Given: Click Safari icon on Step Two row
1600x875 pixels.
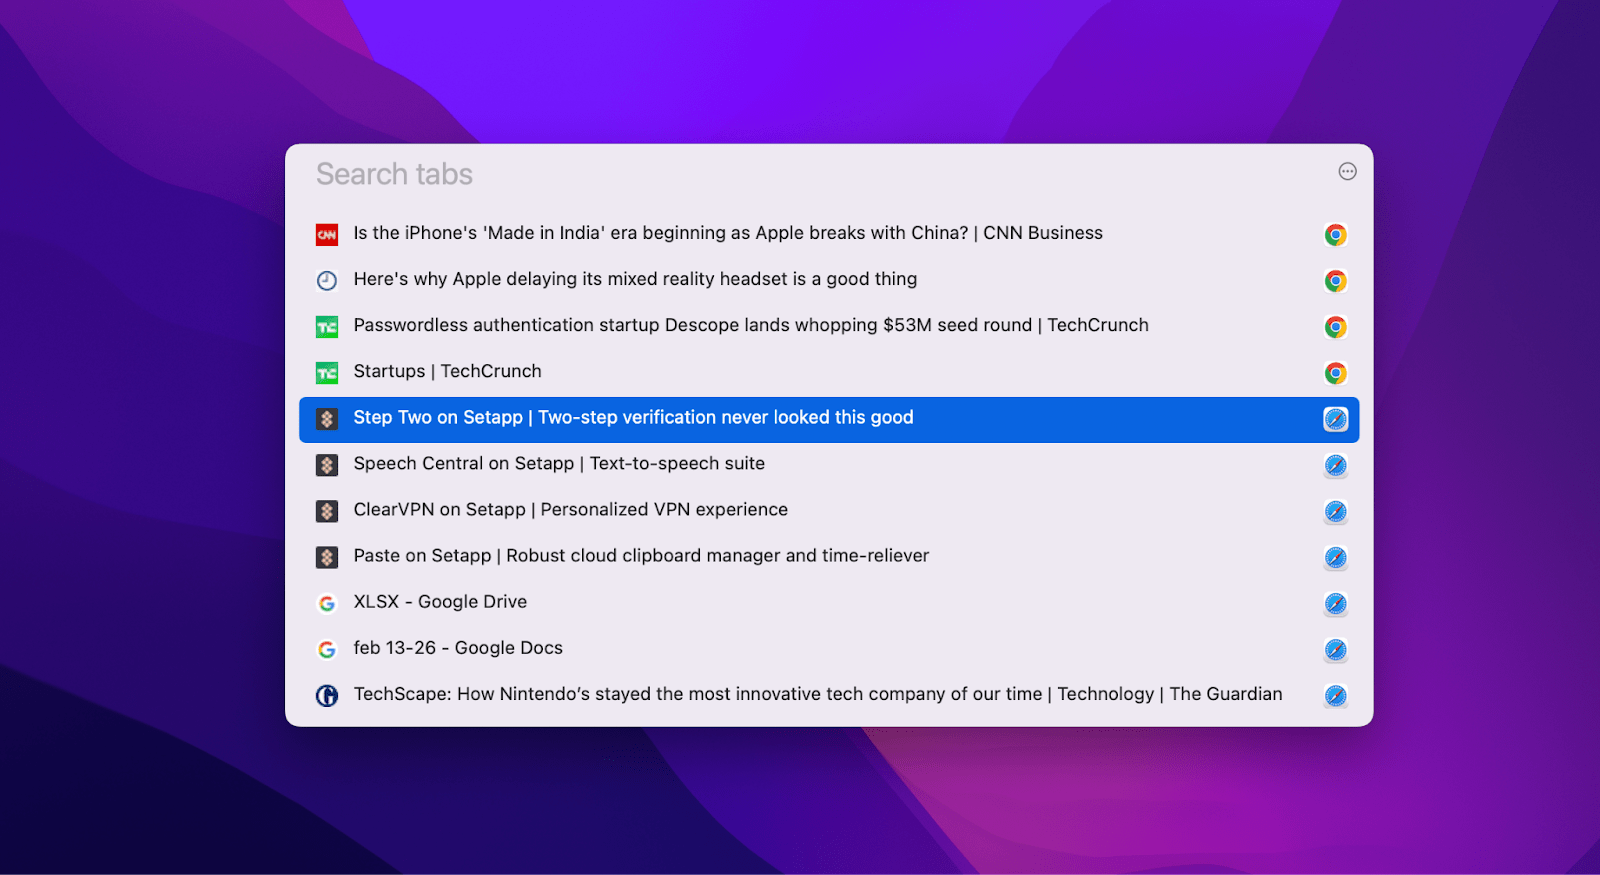Looking at the screenshot, I should 1335,419.
